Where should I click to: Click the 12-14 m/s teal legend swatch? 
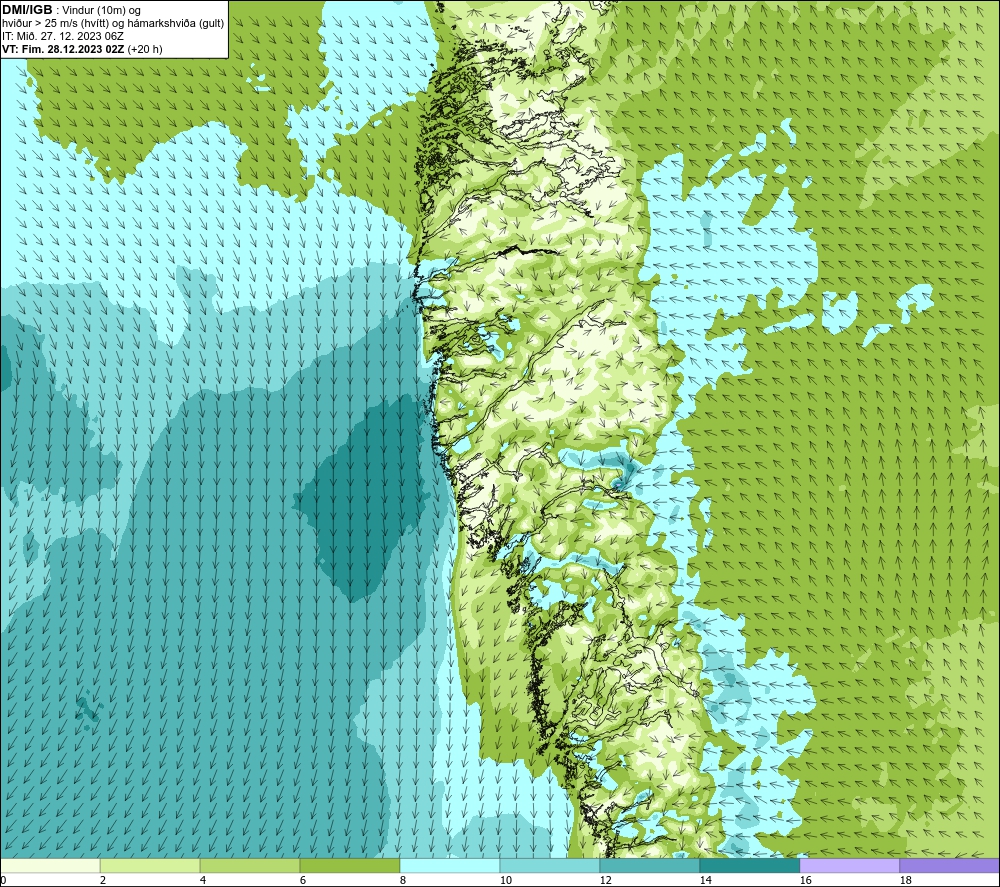[649, 865]
